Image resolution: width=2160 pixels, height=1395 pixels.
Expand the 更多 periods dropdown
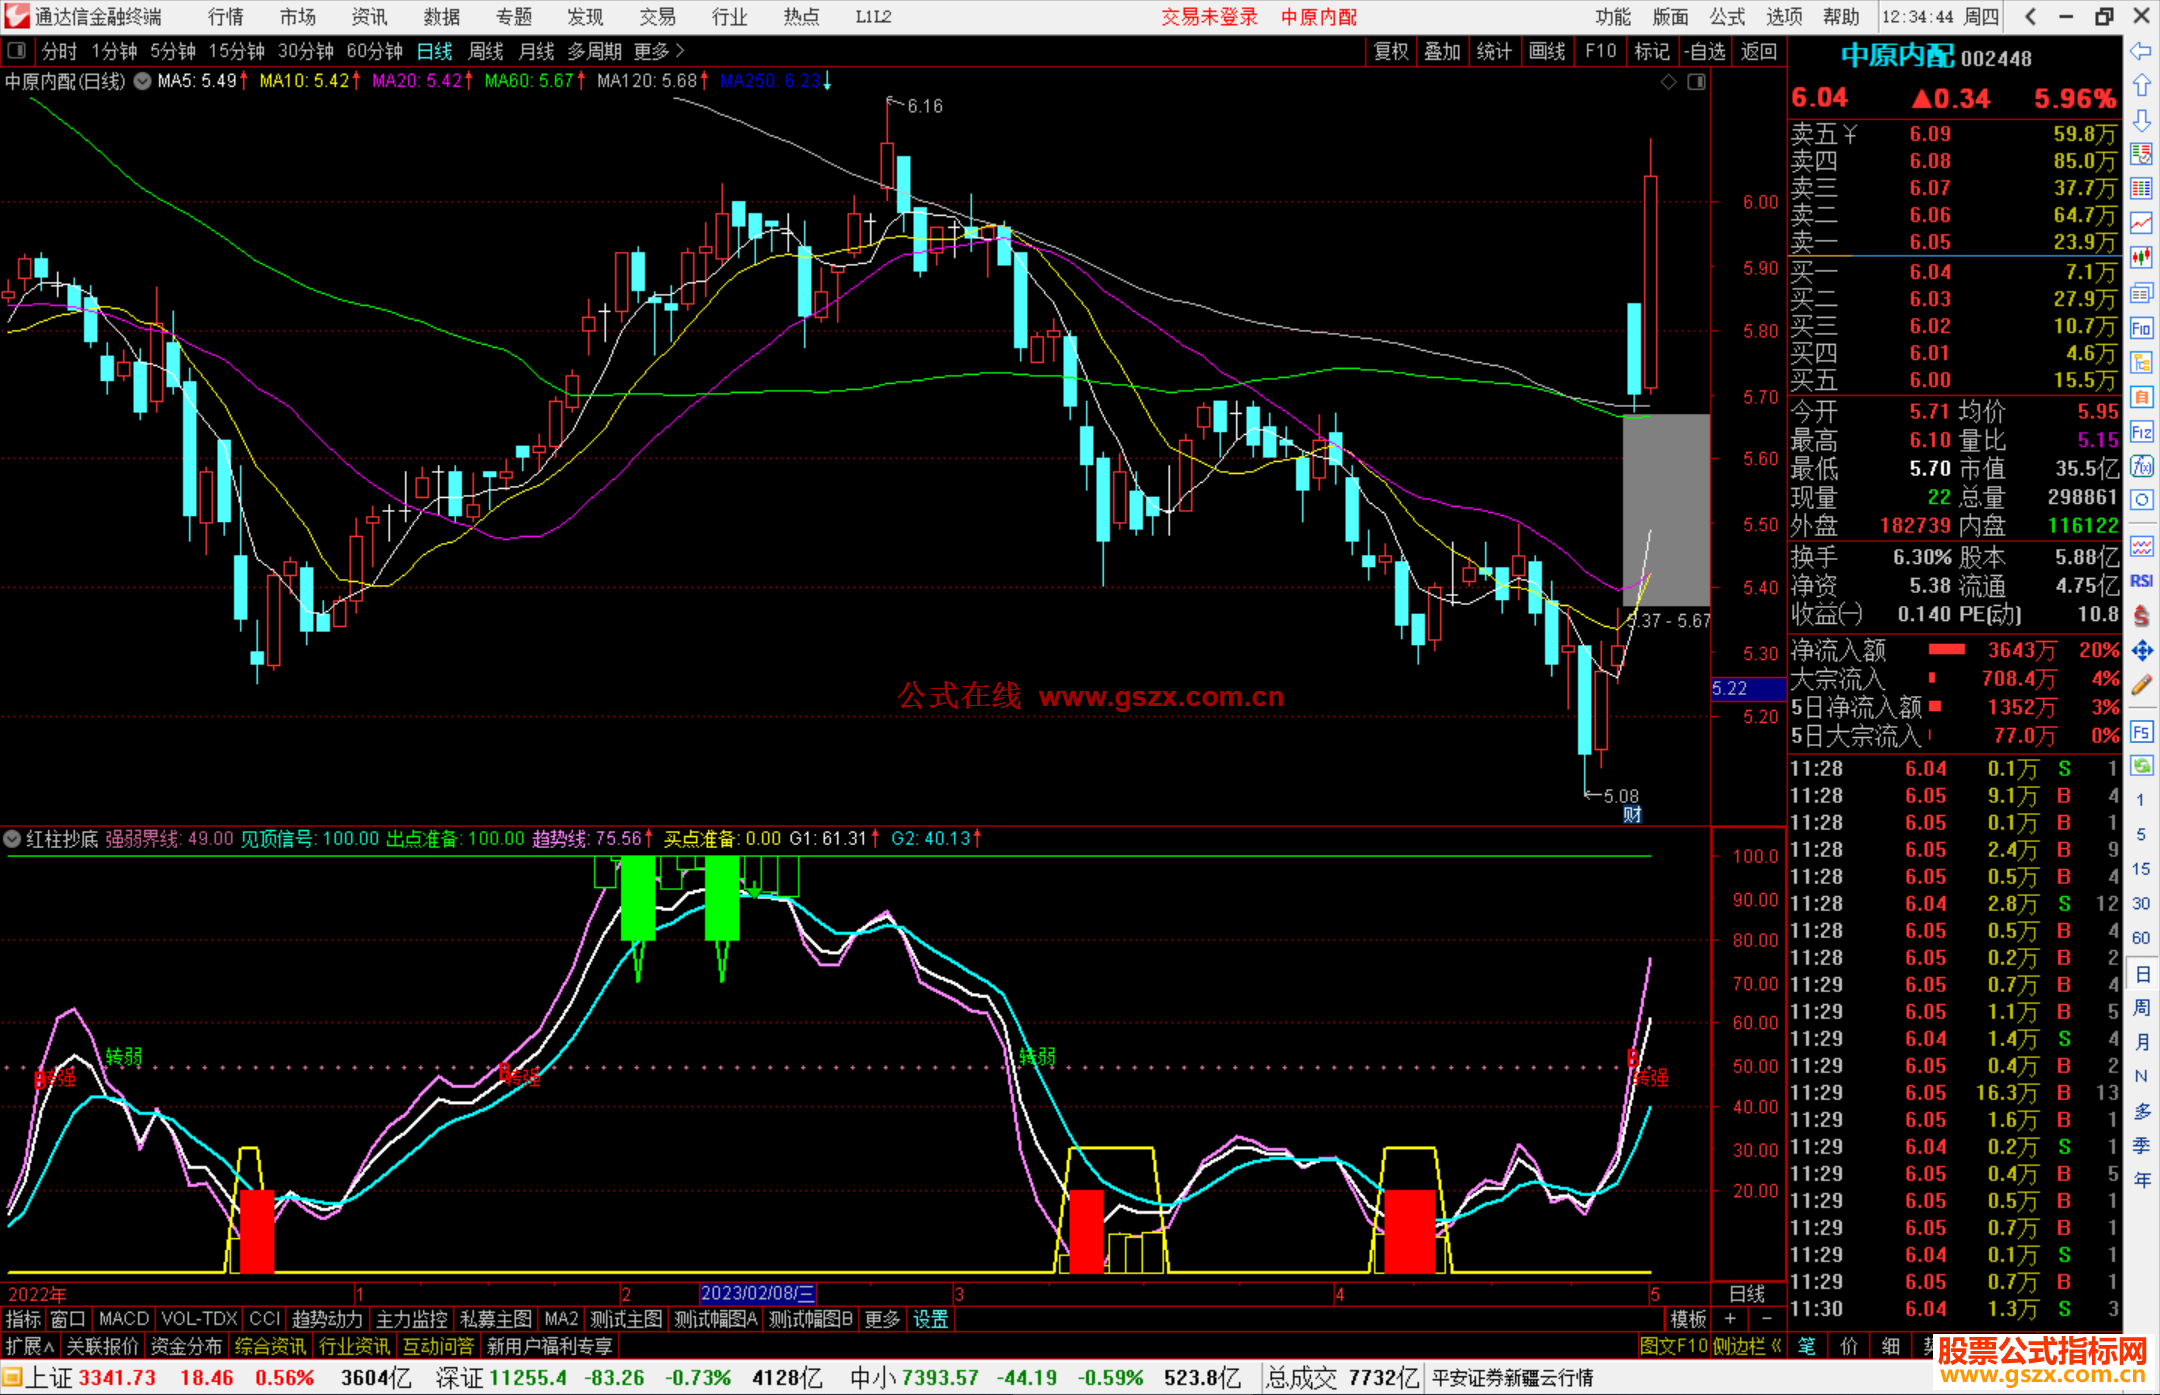pyautogui.click(x=658, y=51)
